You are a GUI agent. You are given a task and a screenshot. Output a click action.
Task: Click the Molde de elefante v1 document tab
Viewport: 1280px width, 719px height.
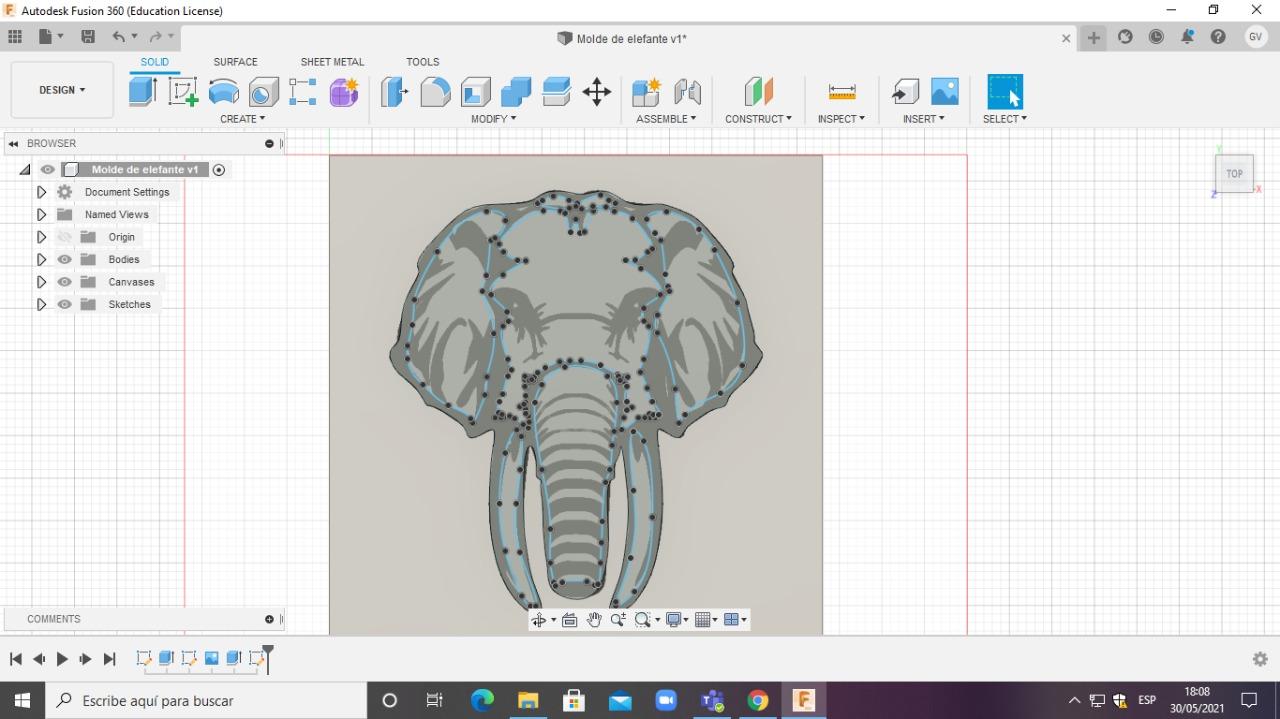(622, 38)
